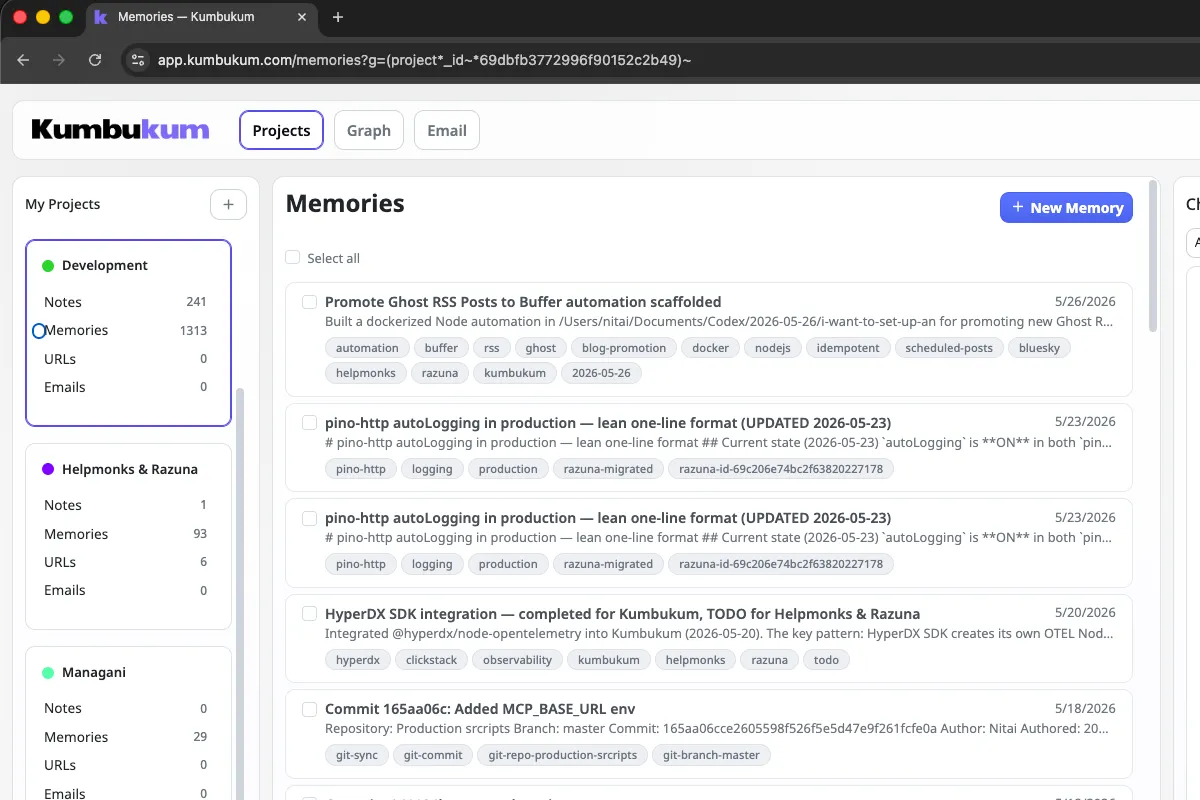1200x800 pixels.
Task: Open Memories under Managani project
Action: [x=126, y=737]
